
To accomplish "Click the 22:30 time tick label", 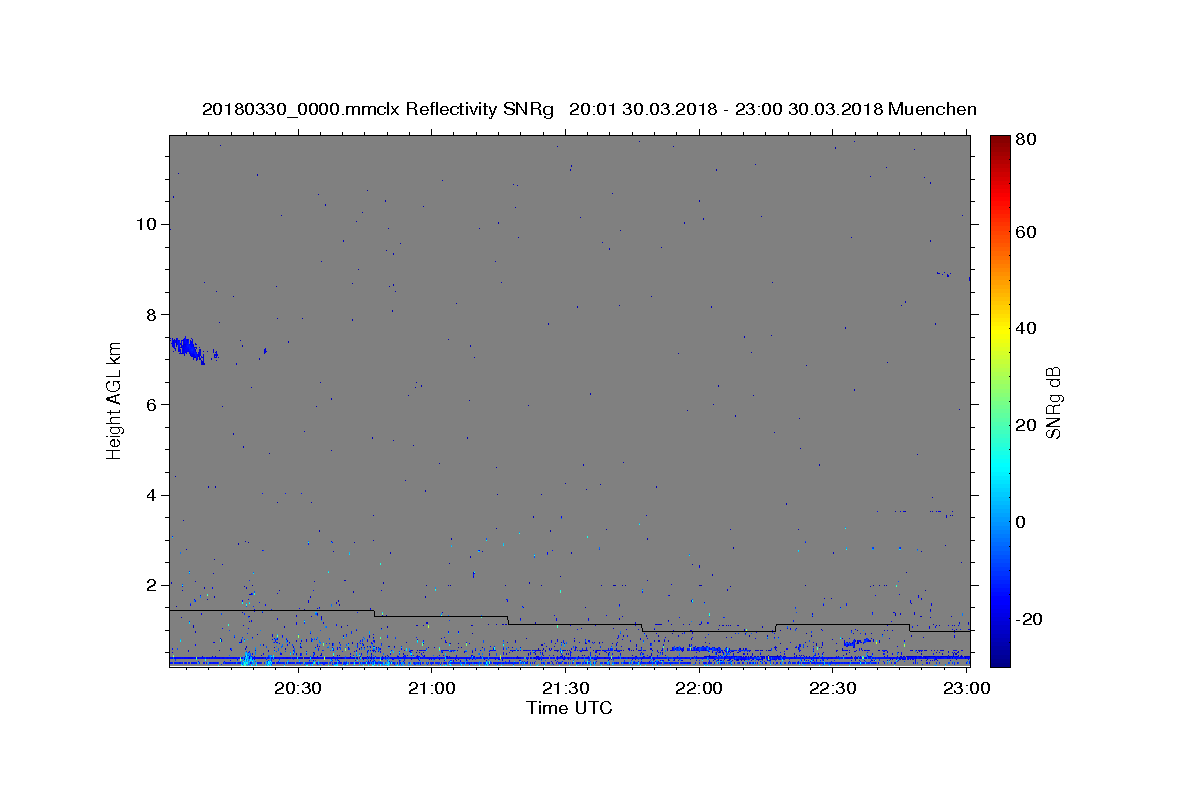I will click(x=832, y=689).
